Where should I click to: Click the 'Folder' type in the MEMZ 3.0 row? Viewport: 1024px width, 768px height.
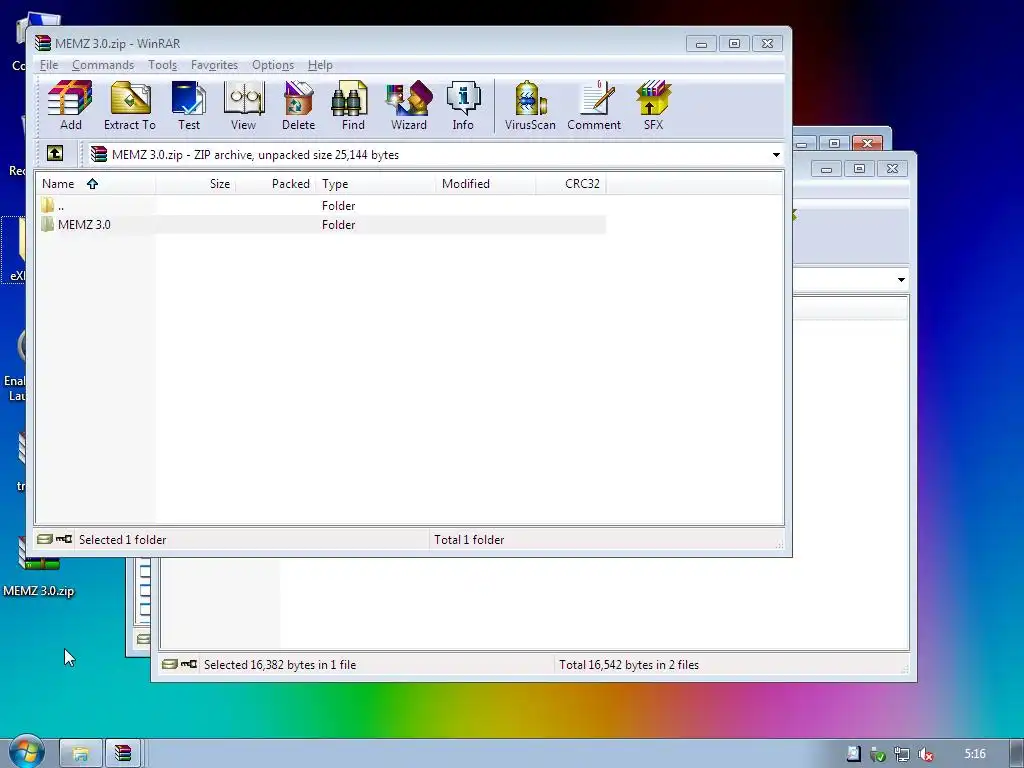coord(338,225)
